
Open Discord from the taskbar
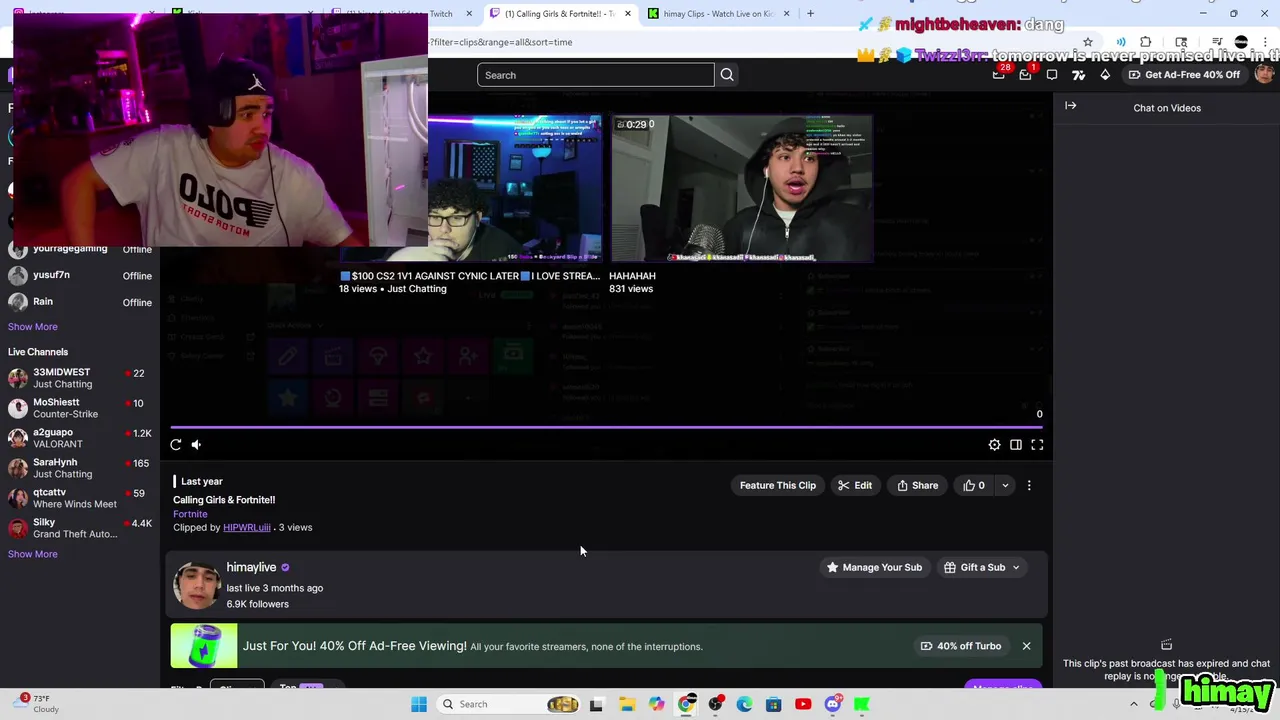[832, 704]
